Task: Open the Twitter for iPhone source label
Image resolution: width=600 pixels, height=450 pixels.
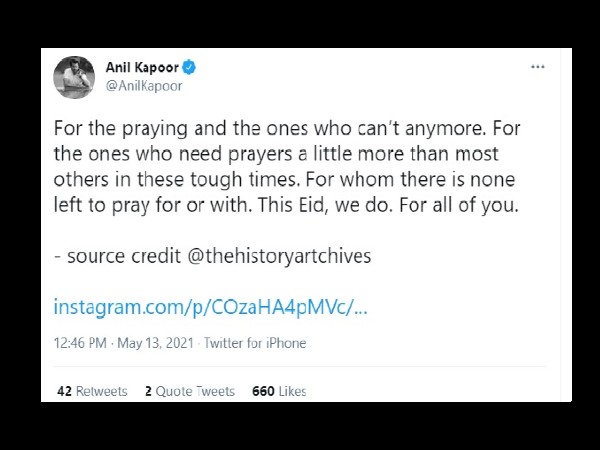Action: click(255, 343)
